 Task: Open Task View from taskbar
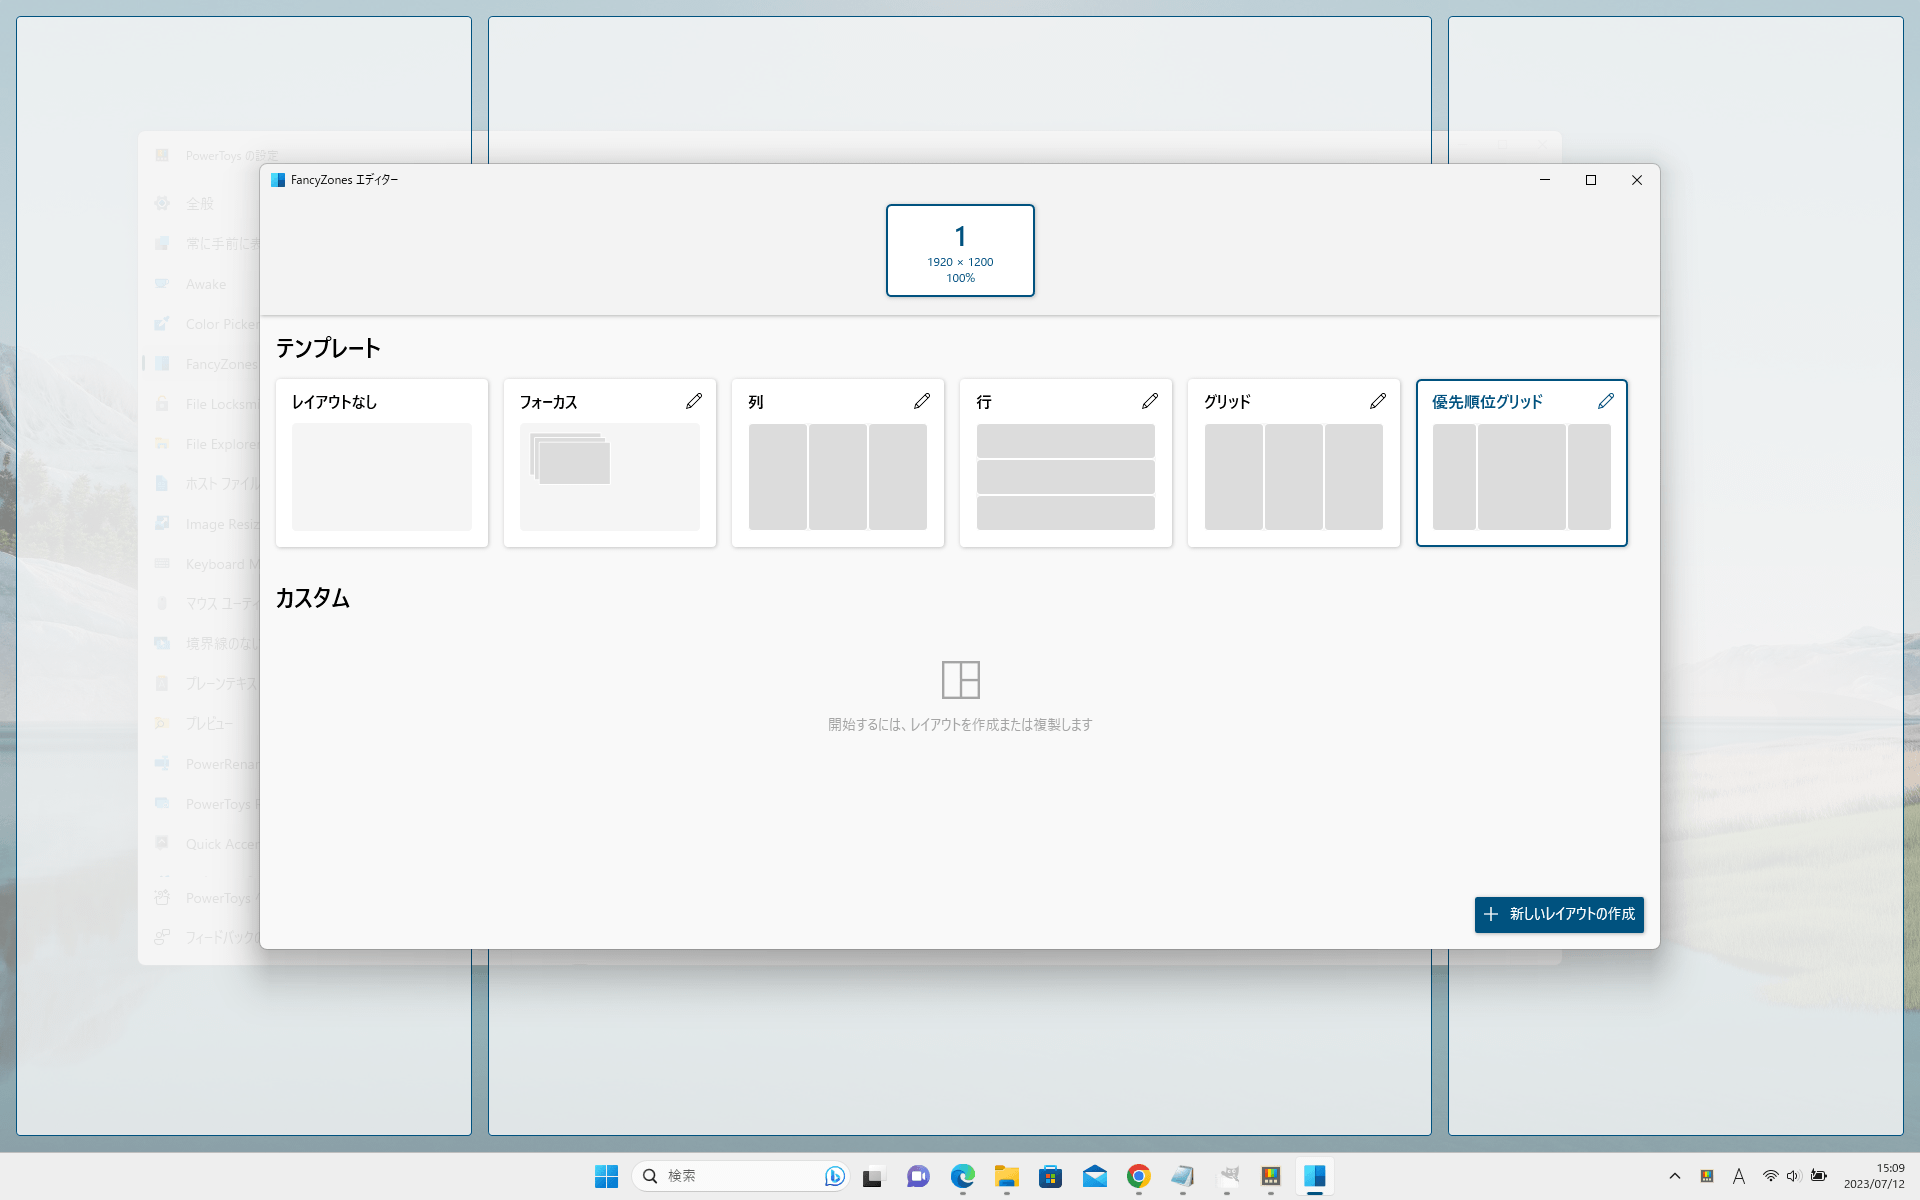pos(874,1176)
